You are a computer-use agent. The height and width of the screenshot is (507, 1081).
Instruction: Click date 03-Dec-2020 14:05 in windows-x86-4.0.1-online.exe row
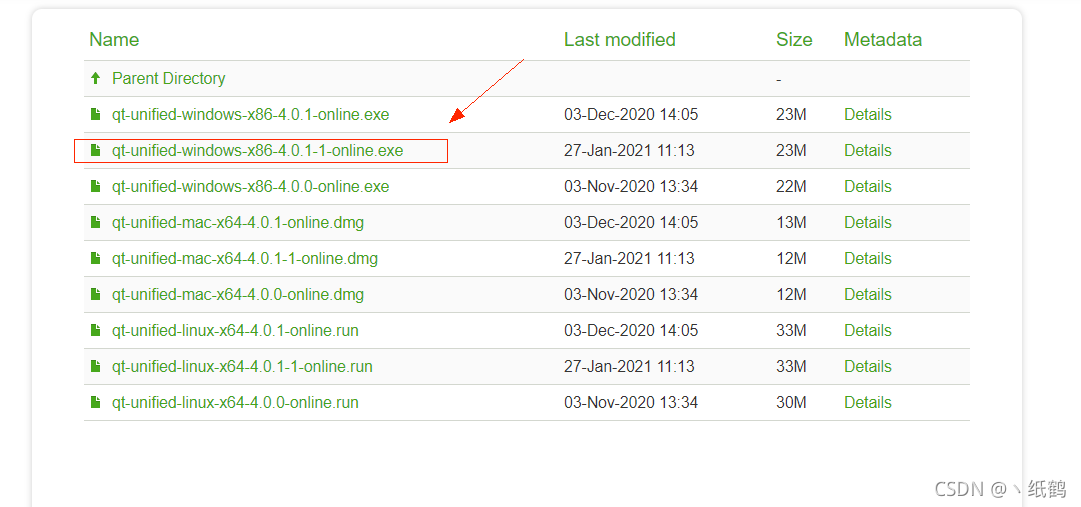[x=631, y=115]
